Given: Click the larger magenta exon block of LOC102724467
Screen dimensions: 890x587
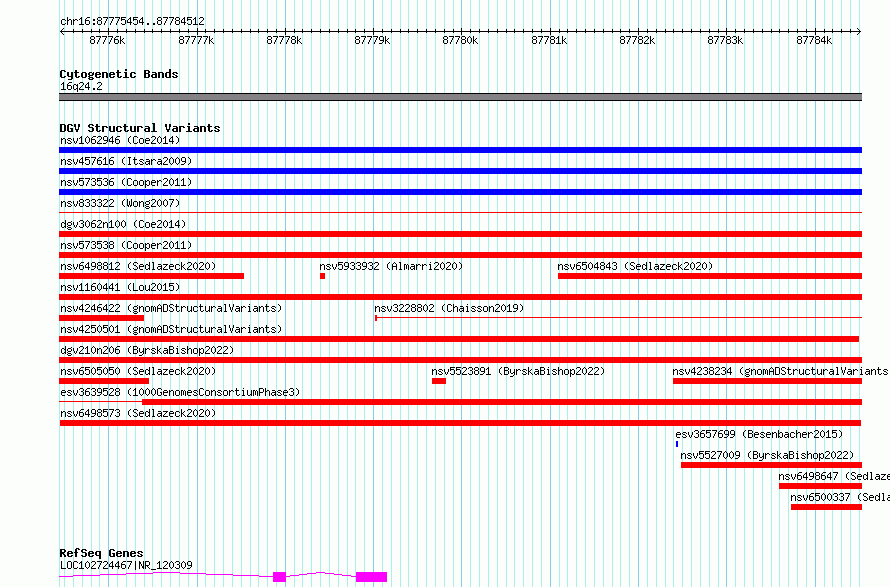Looking at the screenshot, I should [372, 577].
